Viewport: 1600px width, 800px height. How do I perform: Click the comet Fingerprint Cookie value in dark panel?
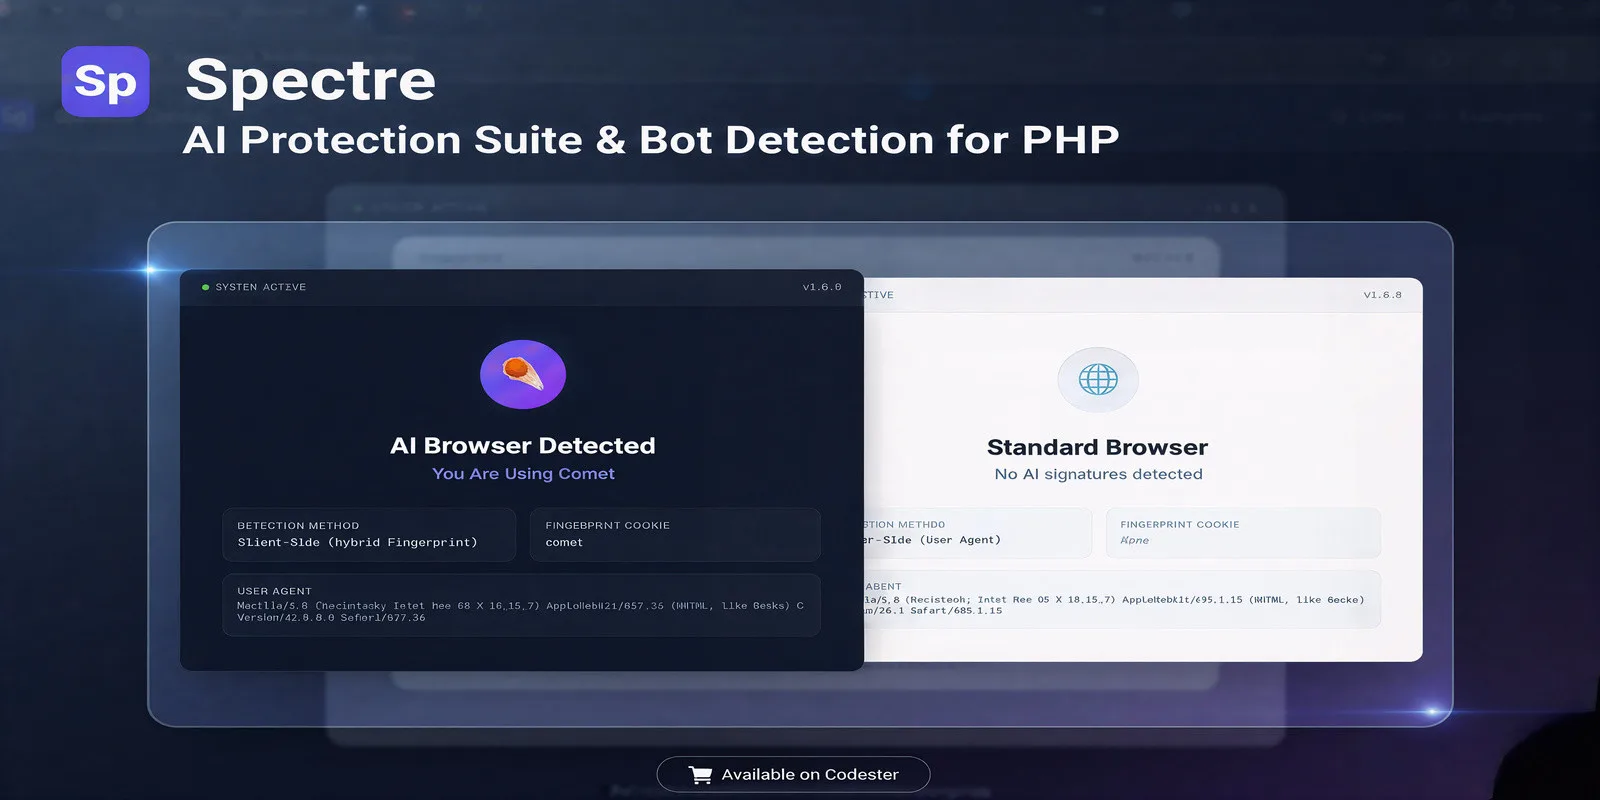tap(564, 542)
